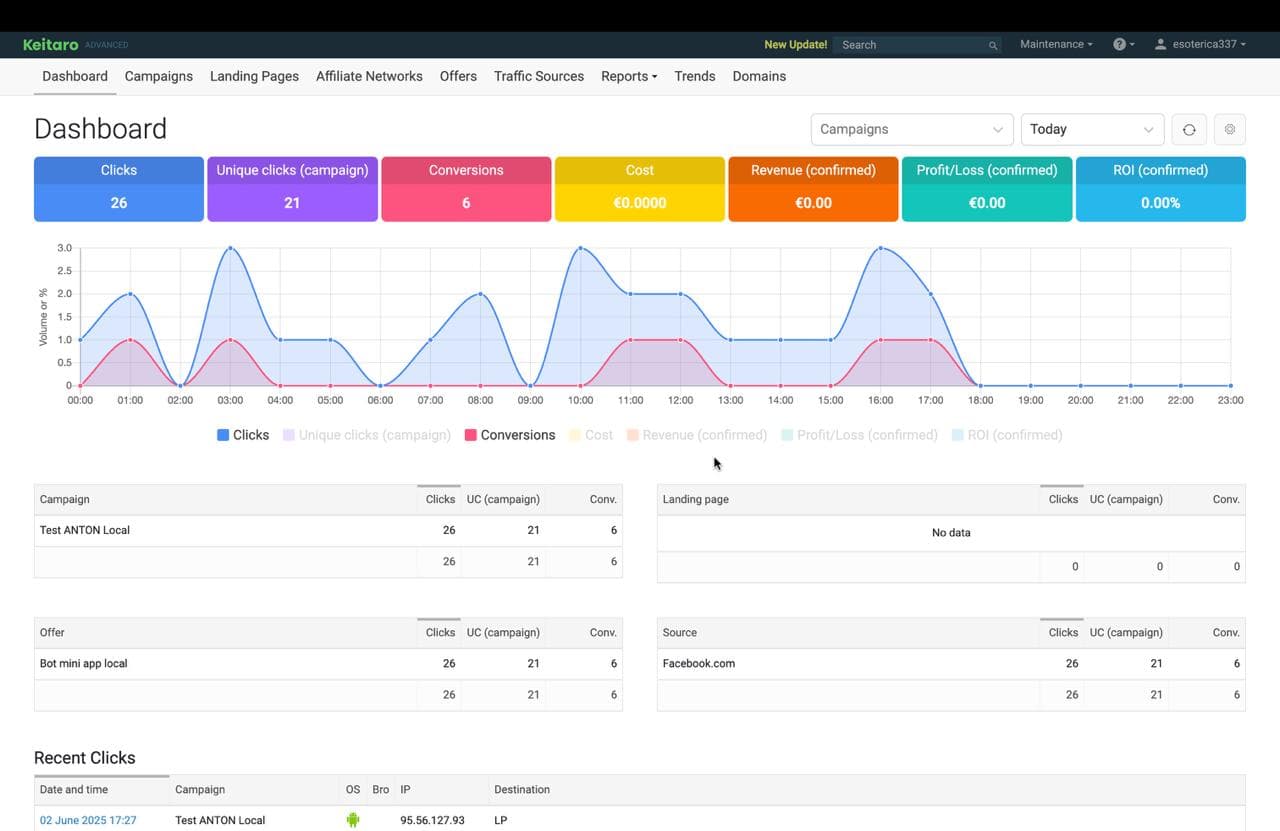This screenshot has width=1280, height=831.
Task: Click the No data landing page cell
Action: [951, 533]
